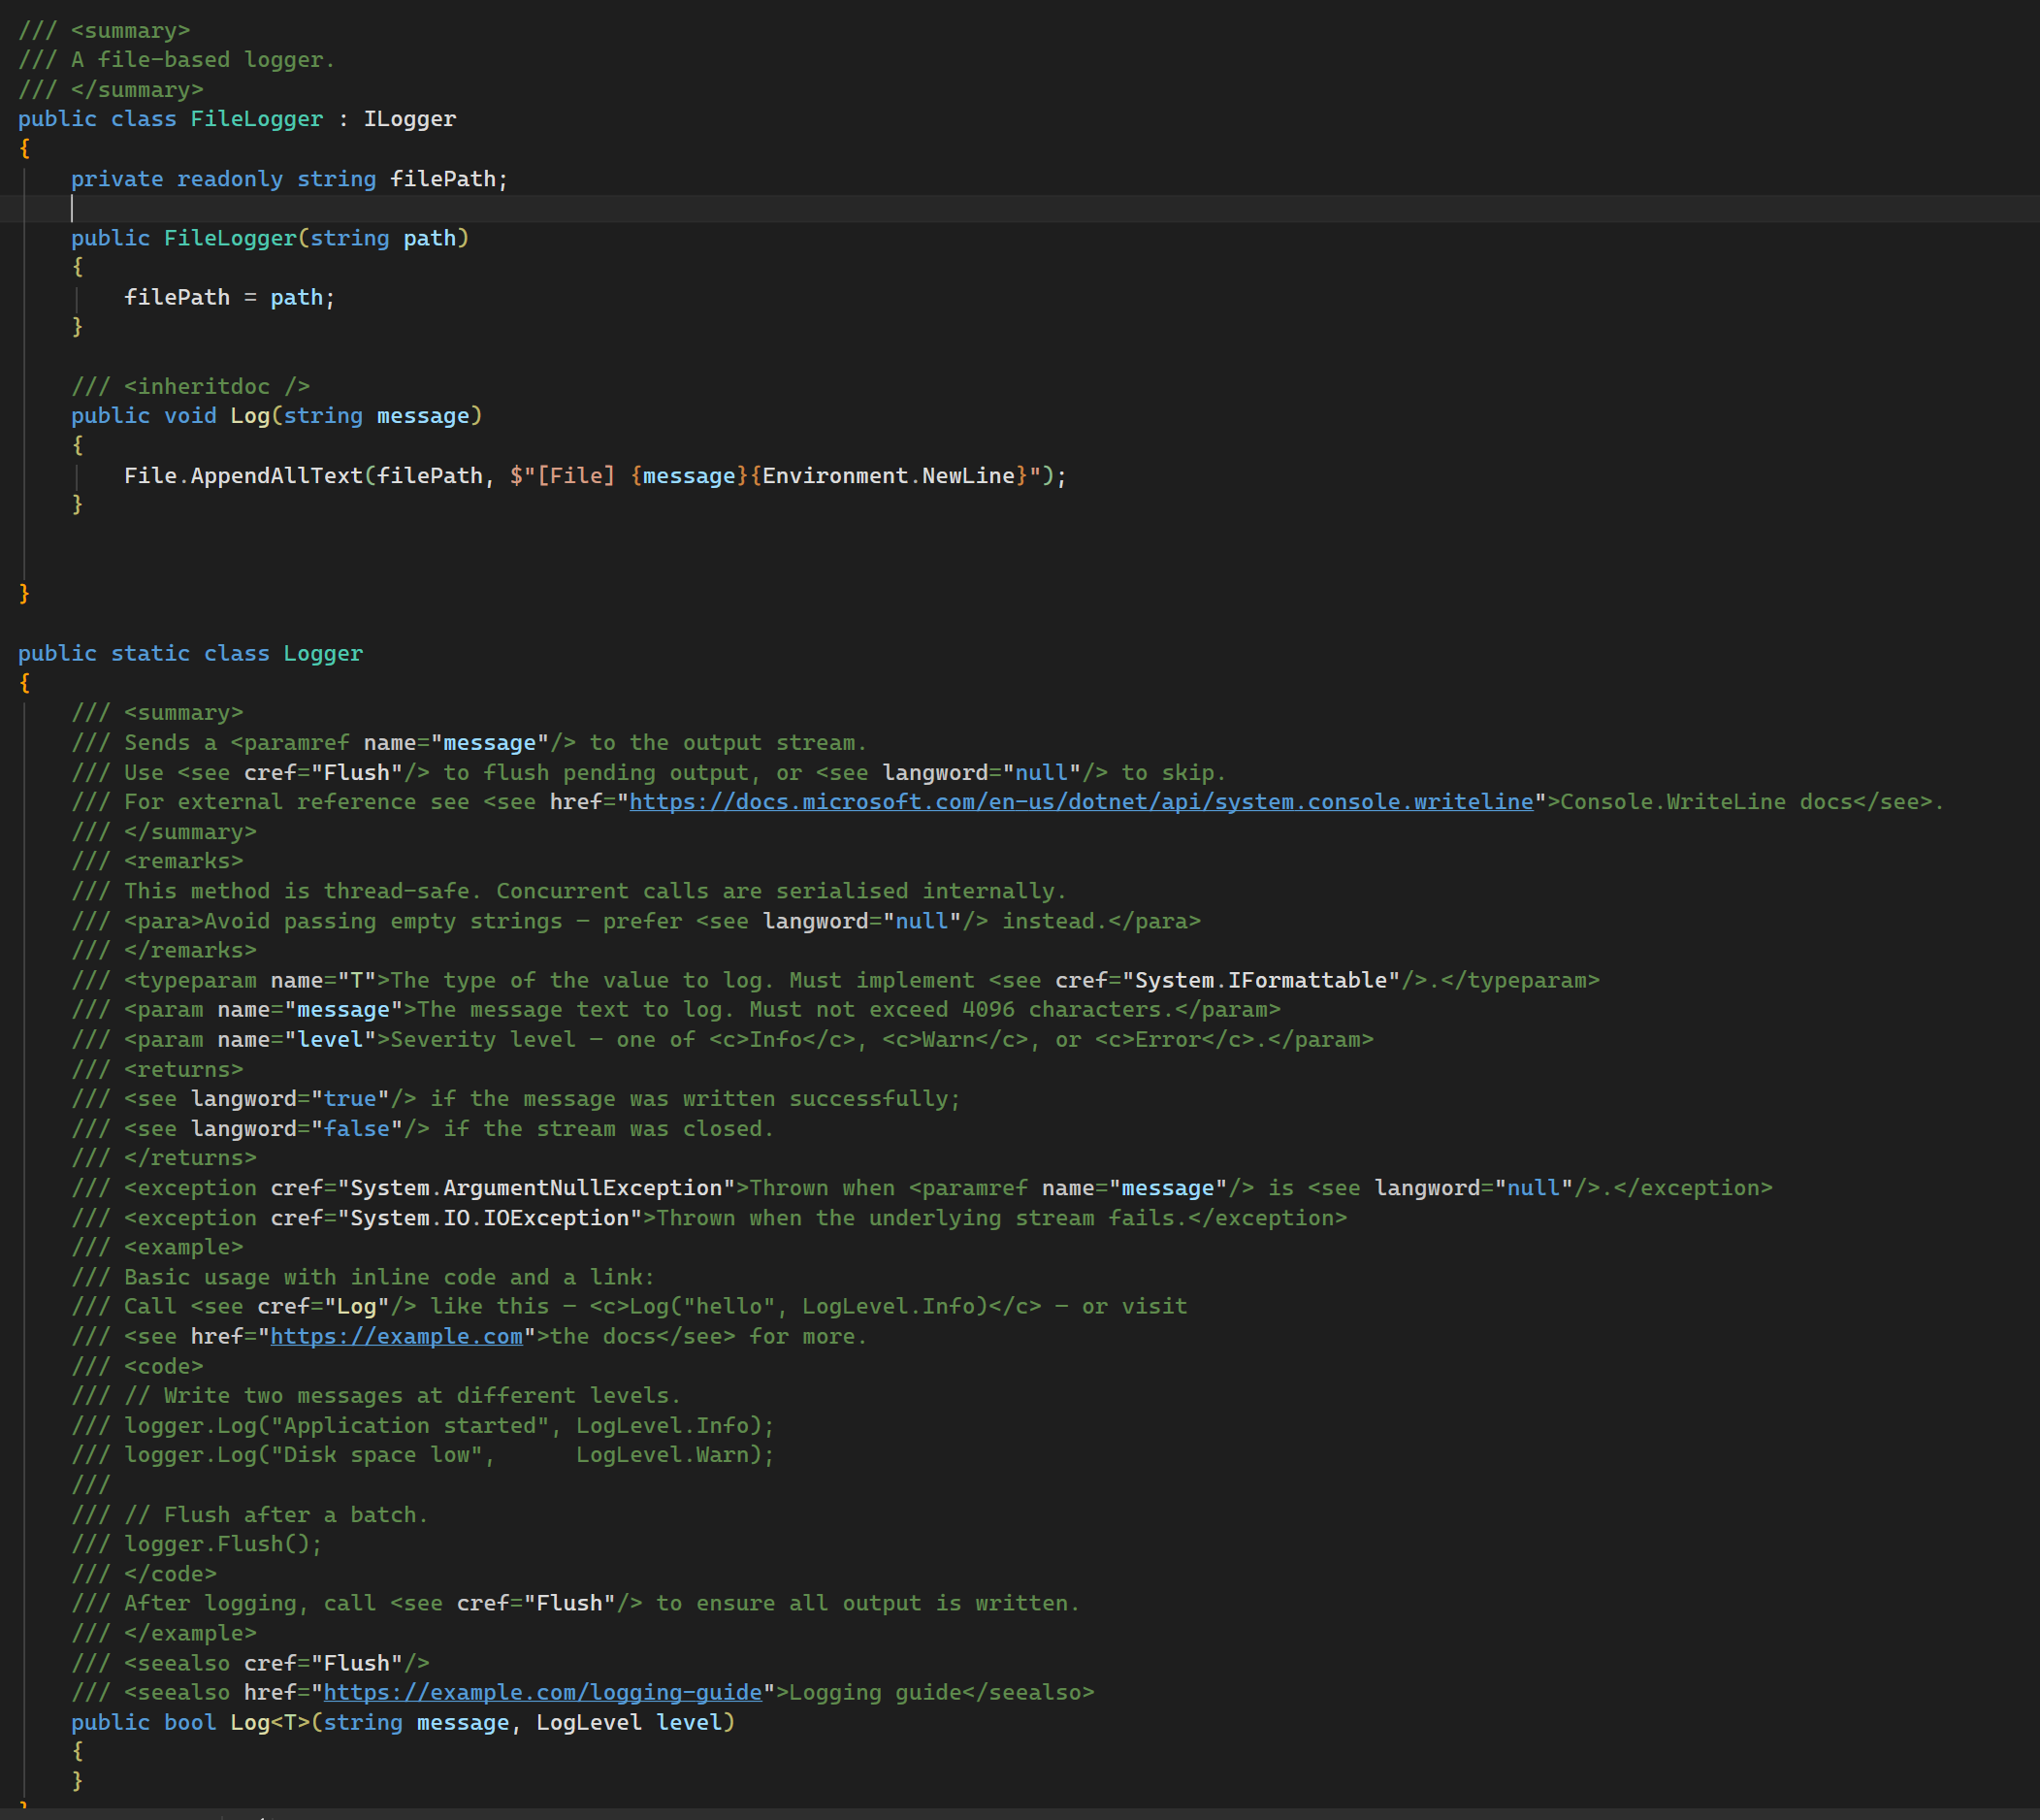The width and height of the screenshot is (2040, 1820).
Task: Click the 'filePath = path;' assignment line
Action: click(x=230, y=297)
